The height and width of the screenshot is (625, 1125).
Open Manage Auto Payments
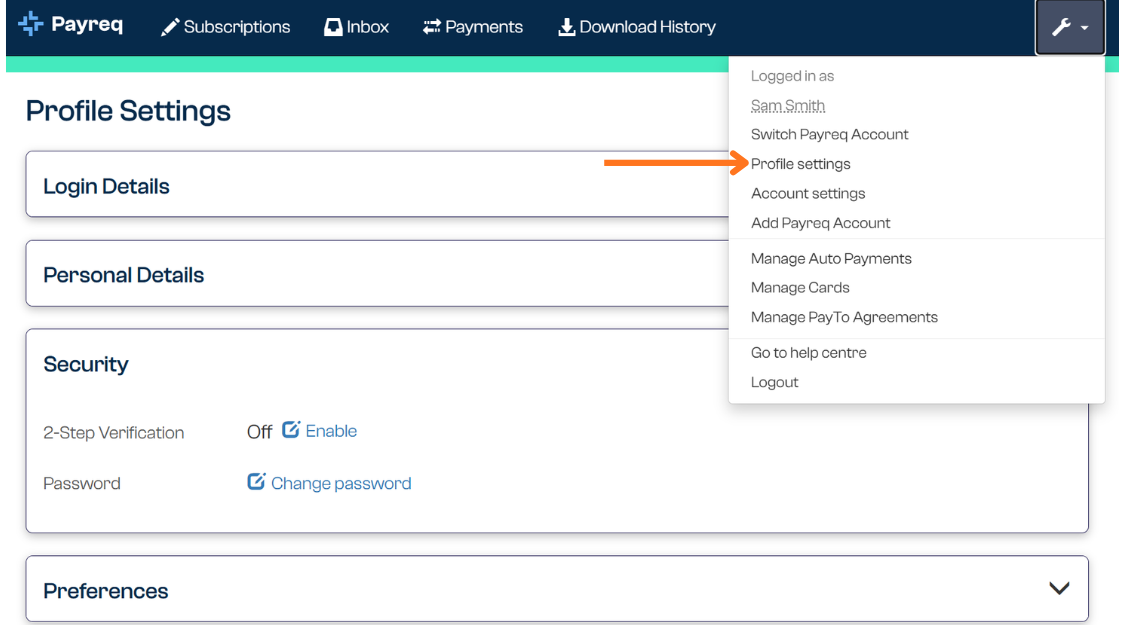(831, 258)
